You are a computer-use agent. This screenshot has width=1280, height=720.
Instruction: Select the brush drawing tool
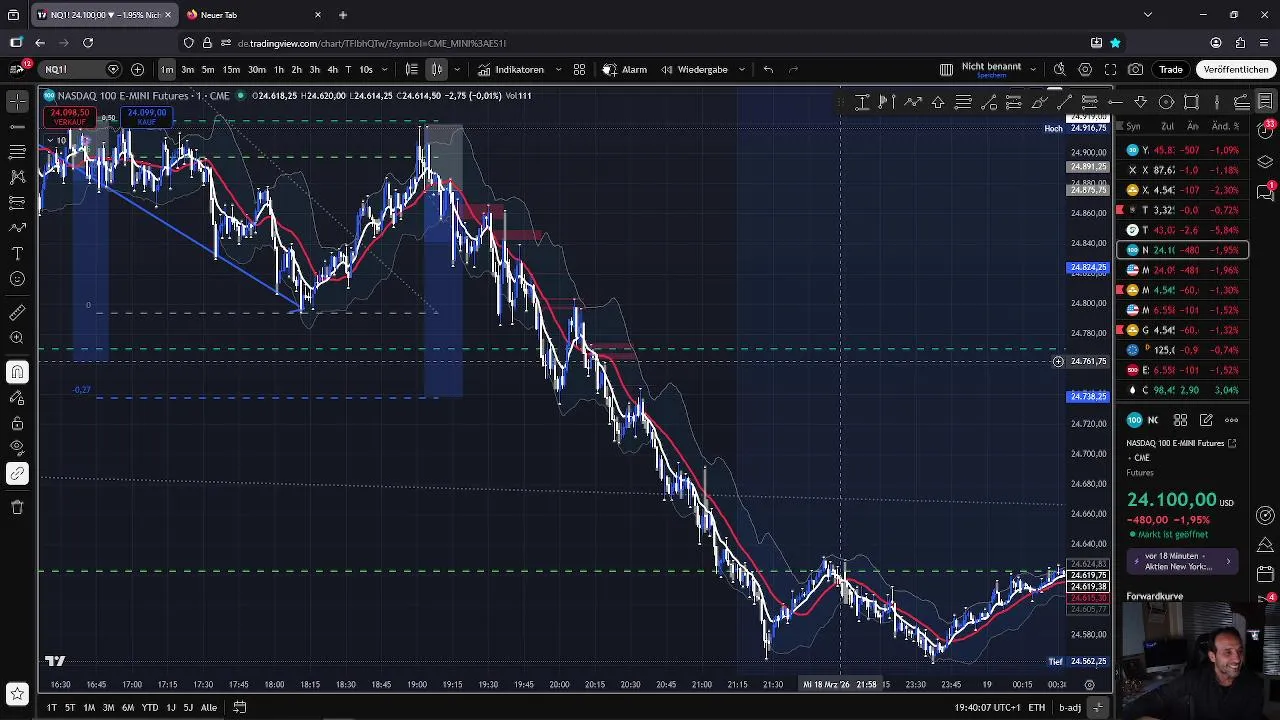[x=17, y=228]
